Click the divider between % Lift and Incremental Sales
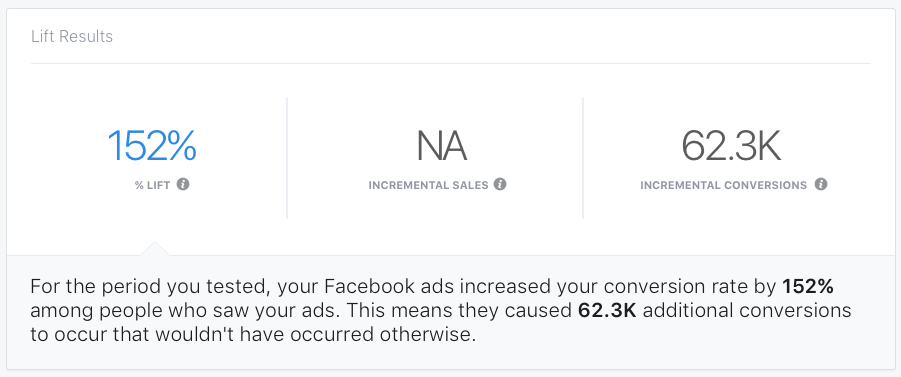This screenshot has width=901, height=377. pos(287,158)
